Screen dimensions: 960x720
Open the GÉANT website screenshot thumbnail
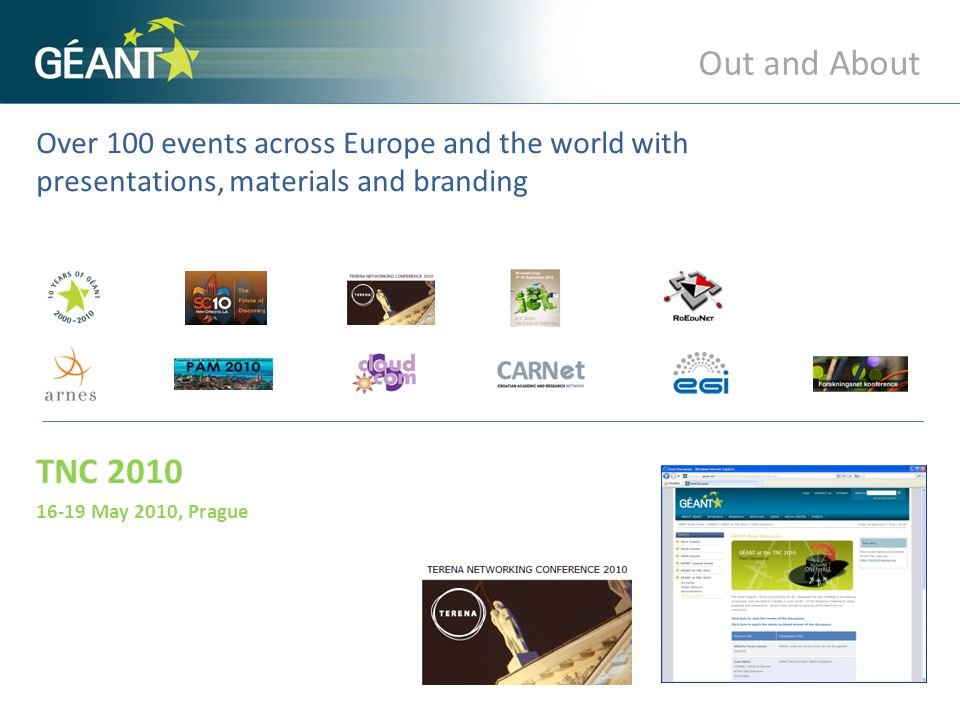click(x=793, y=574)
